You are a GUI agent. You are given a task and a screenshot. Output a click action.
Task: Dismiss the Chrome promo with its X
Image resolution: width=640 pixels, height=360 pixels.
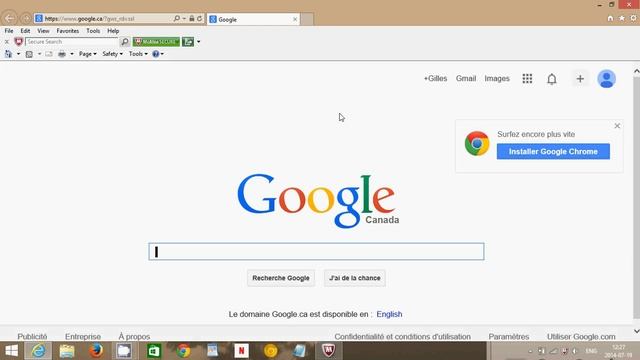[x=617, y=126]
